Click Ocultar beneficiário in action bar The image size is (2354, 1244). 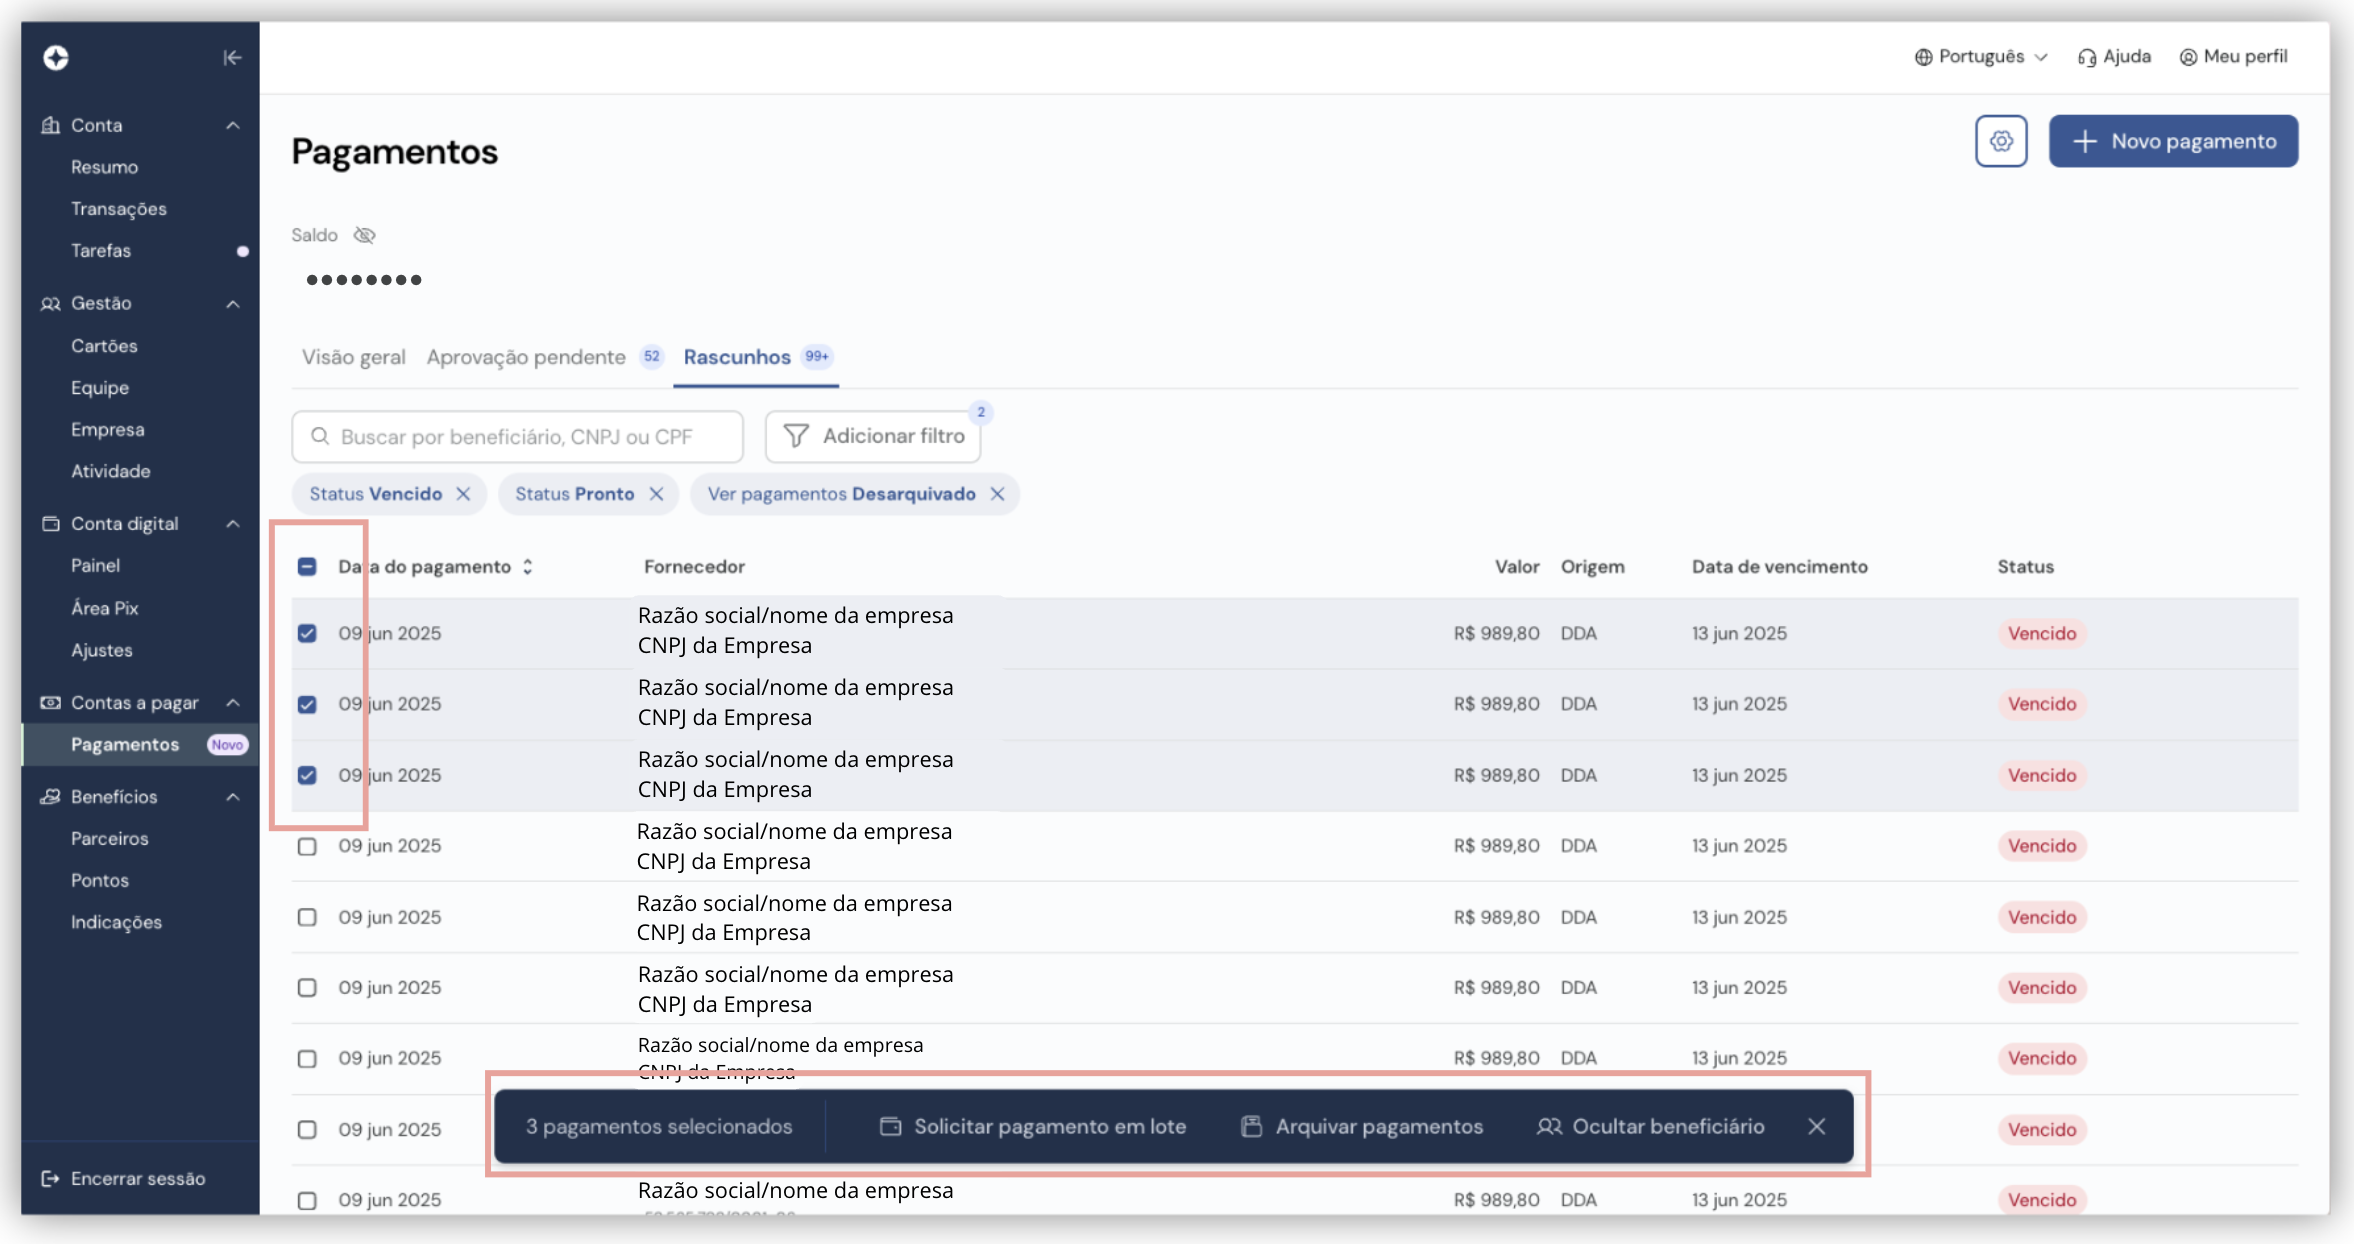(1651, 1126)
